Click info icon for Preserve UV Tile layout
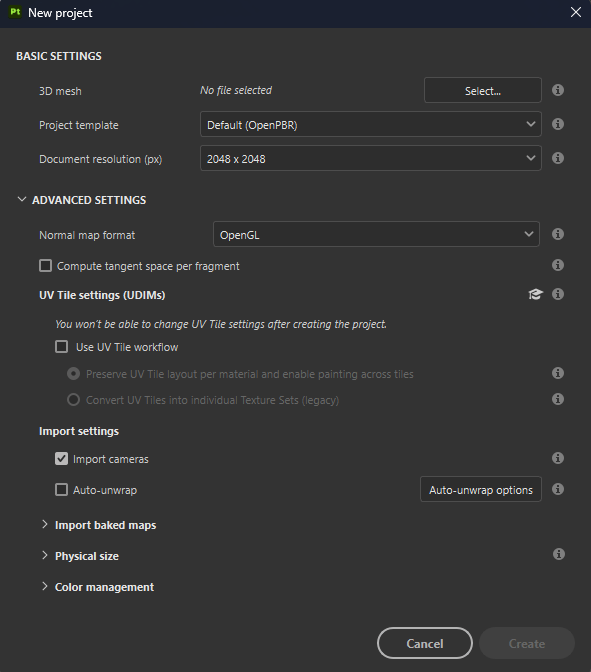Viewport: 591px width, 672px height. coord(558,373)
